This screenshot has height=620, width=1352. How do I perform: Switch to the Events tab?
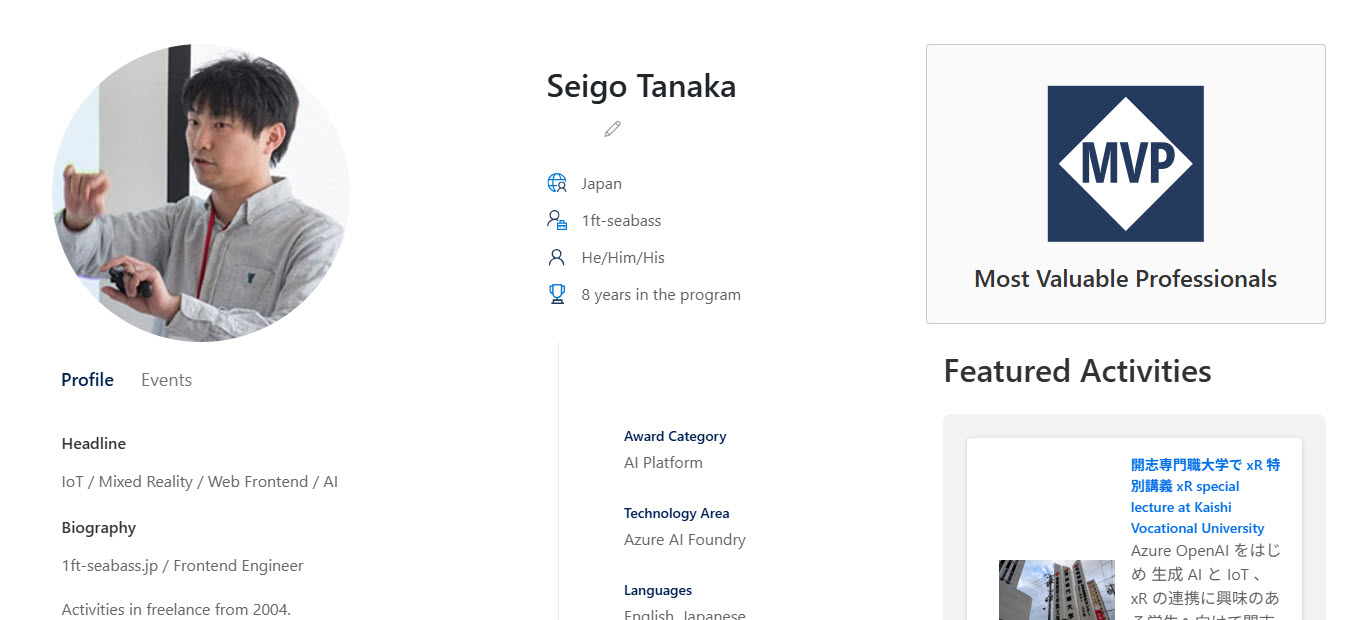(166, 380)
